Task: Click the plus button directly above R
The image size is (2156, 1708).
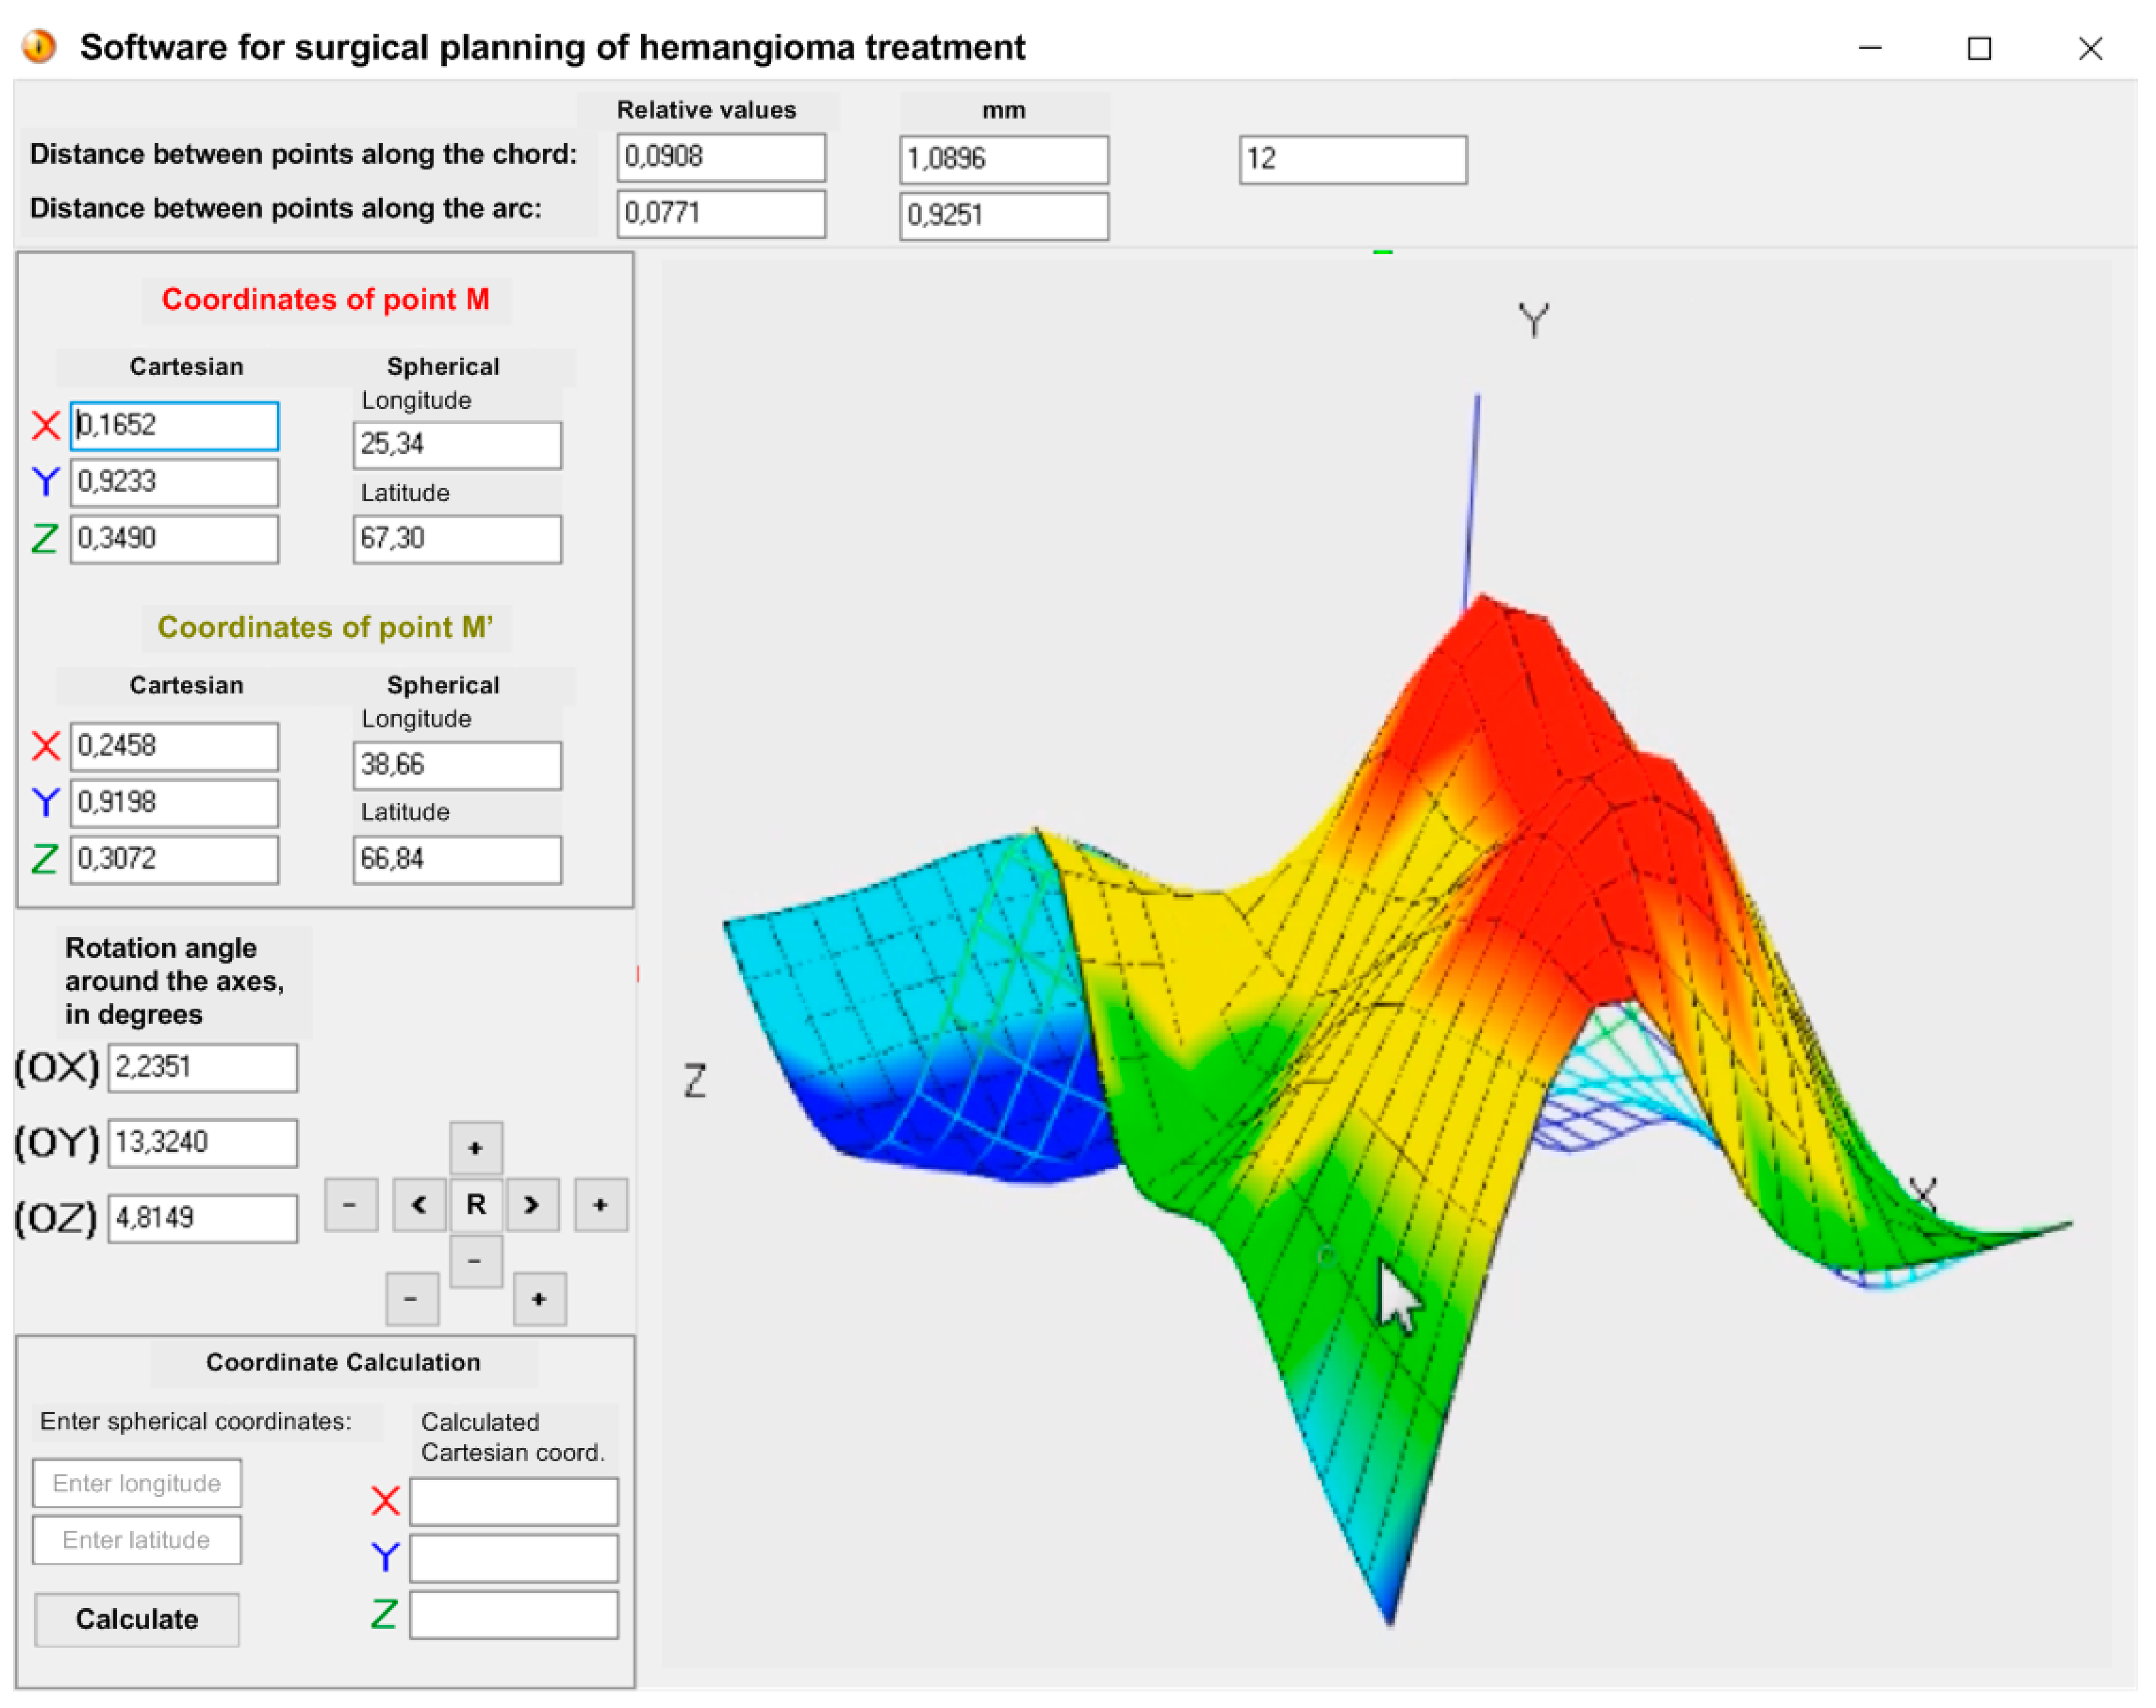Action: tap(476, 1148)
